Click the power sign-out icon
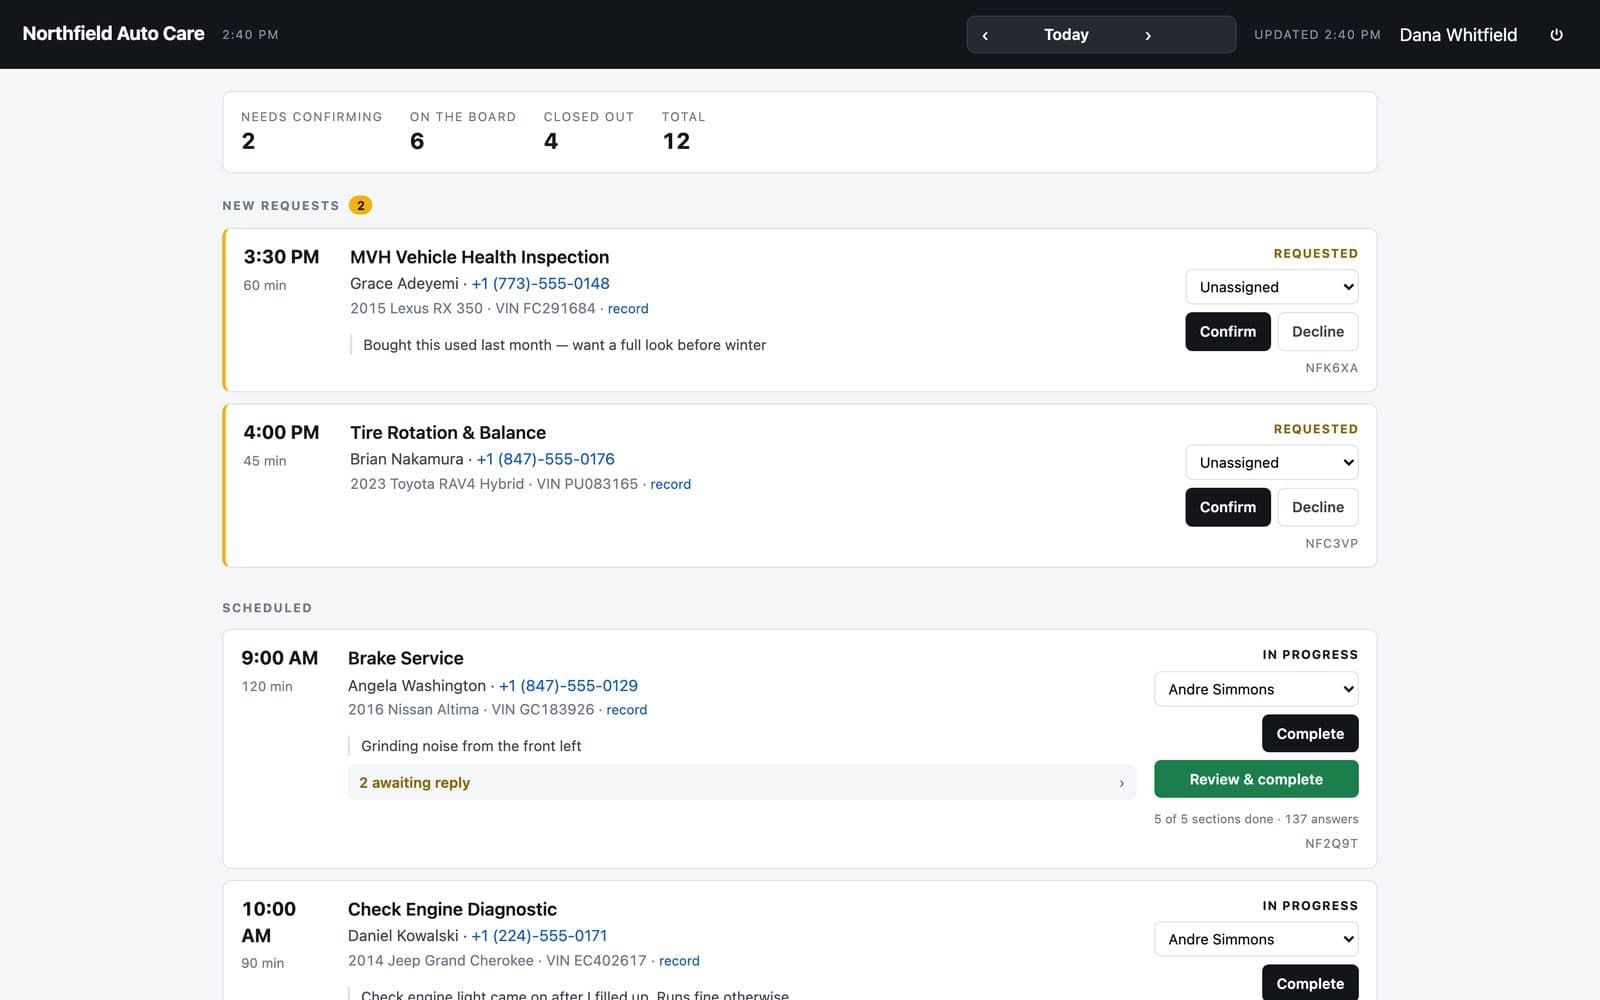Screen dimensions: 1600x1000 pyautogui.click(x=1556, y=35)
